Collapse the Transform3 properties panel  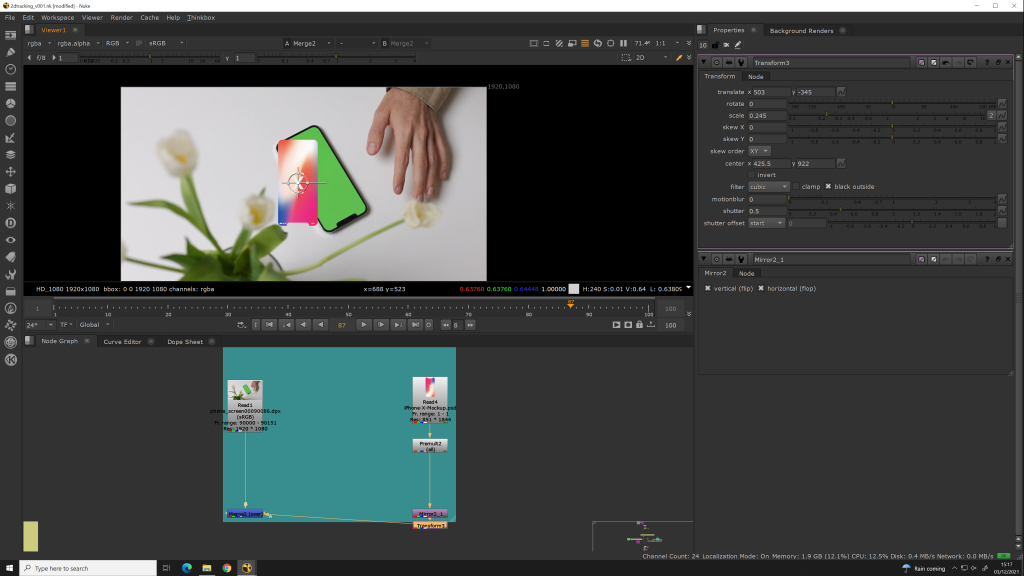pyautogui.click(x=704, y=63)
